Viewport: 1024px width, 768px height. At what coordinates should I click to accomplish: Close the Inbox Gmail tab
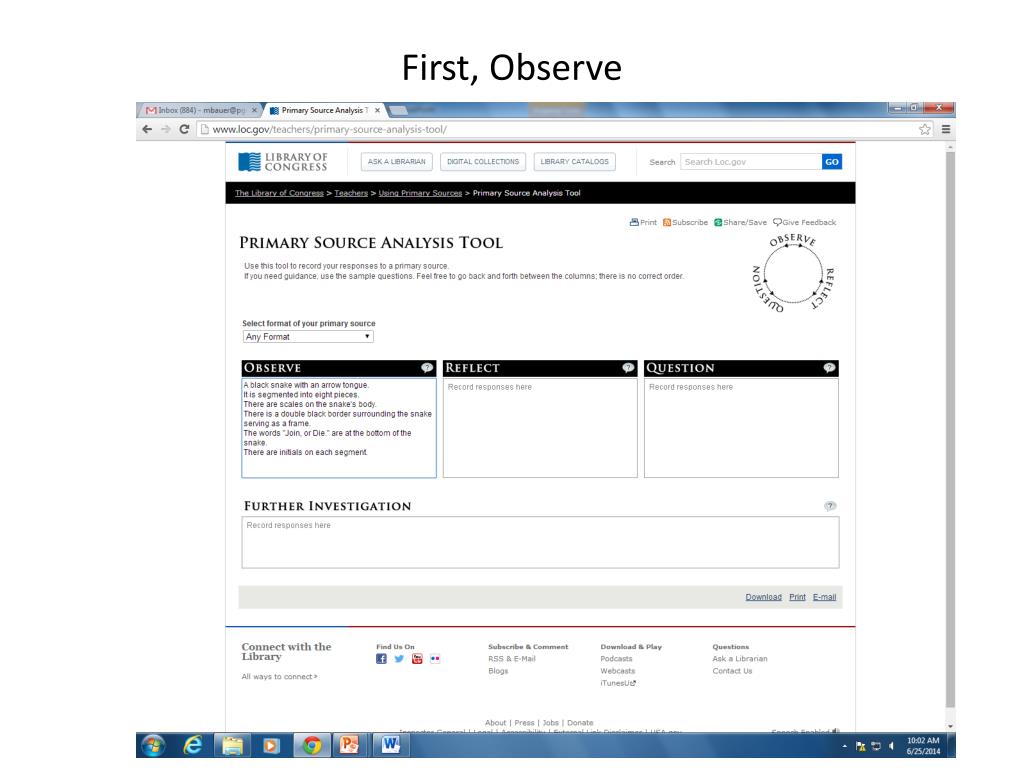254,110
